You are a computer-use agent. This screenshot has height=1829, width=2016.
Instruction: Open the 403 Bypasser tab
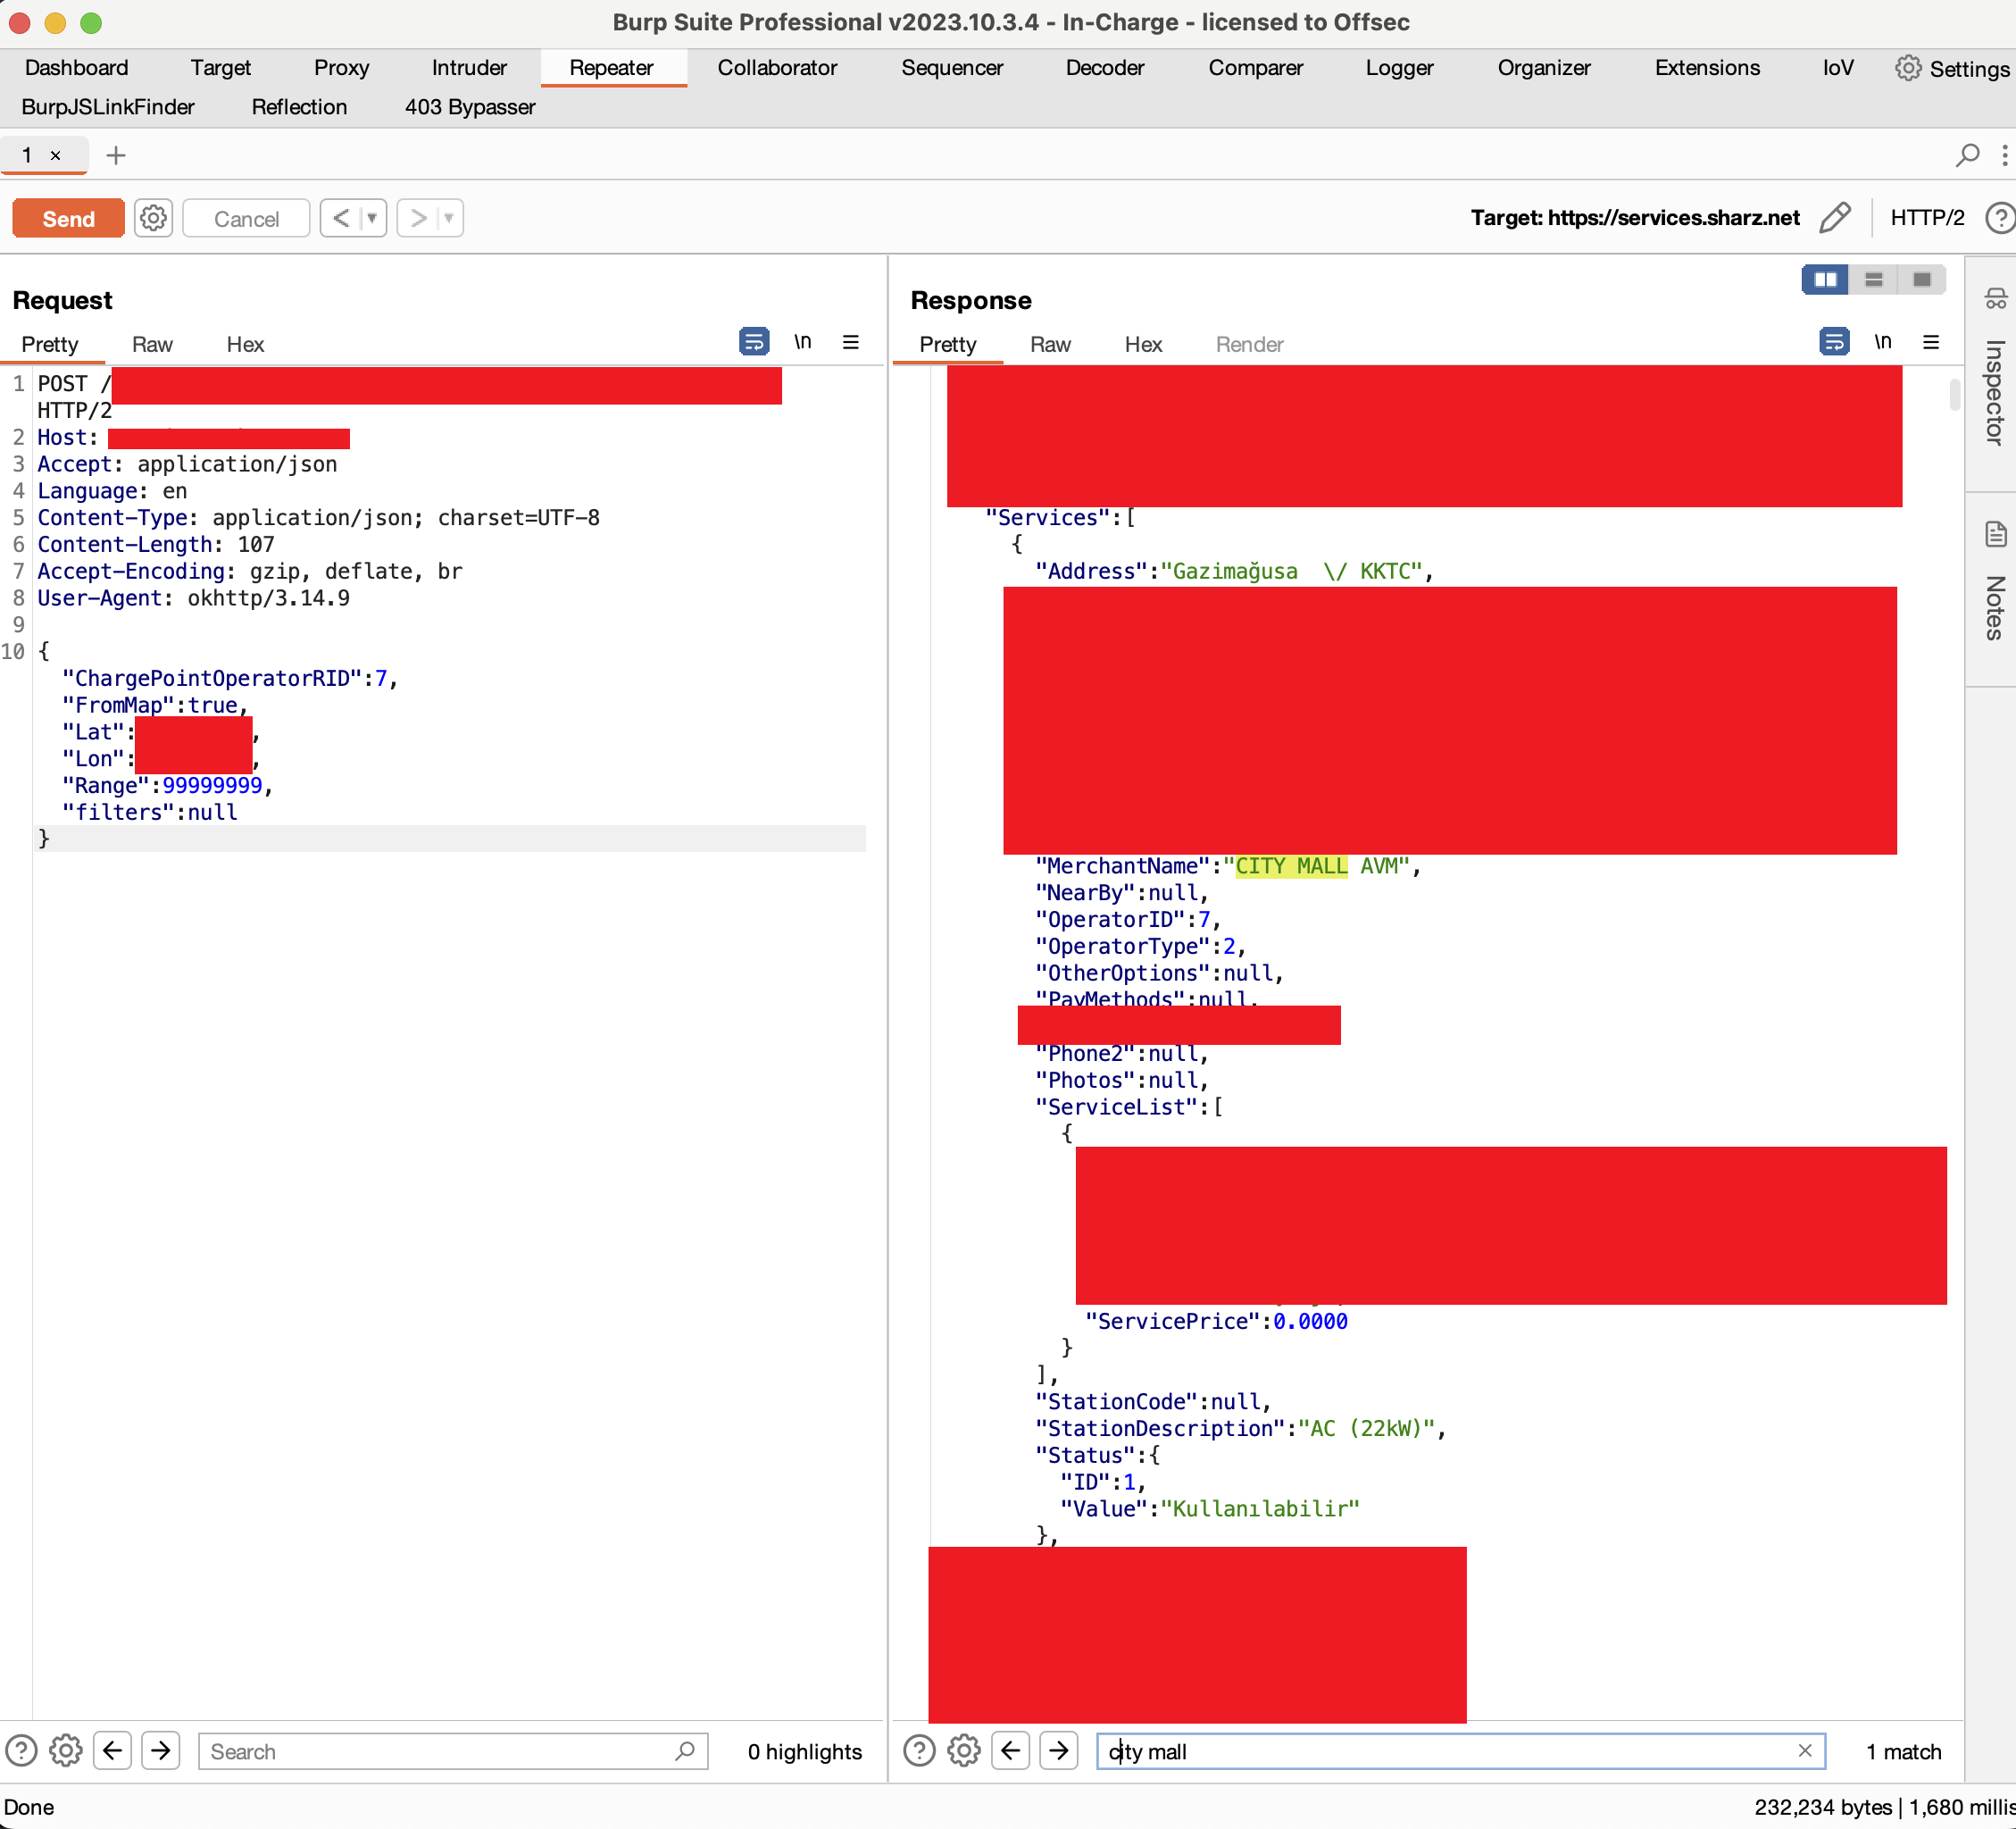coord(470,106)
